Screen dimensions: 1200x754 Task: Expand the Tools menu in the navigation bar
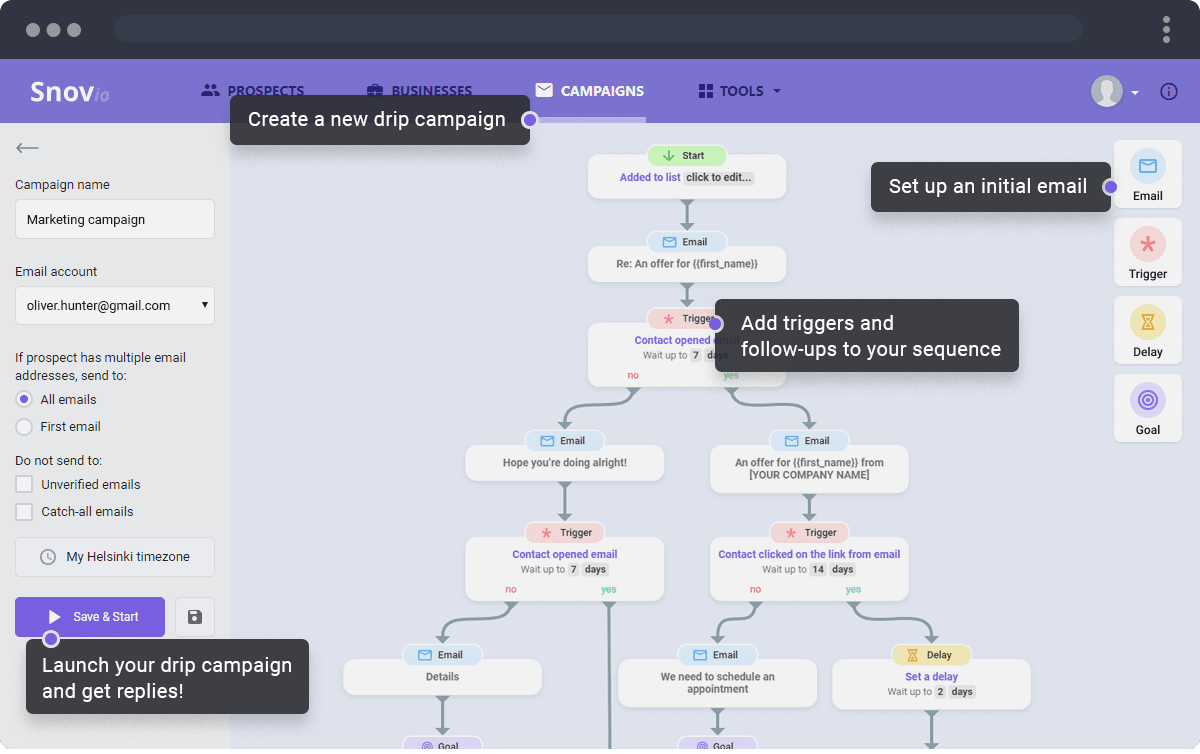[739, 91]
